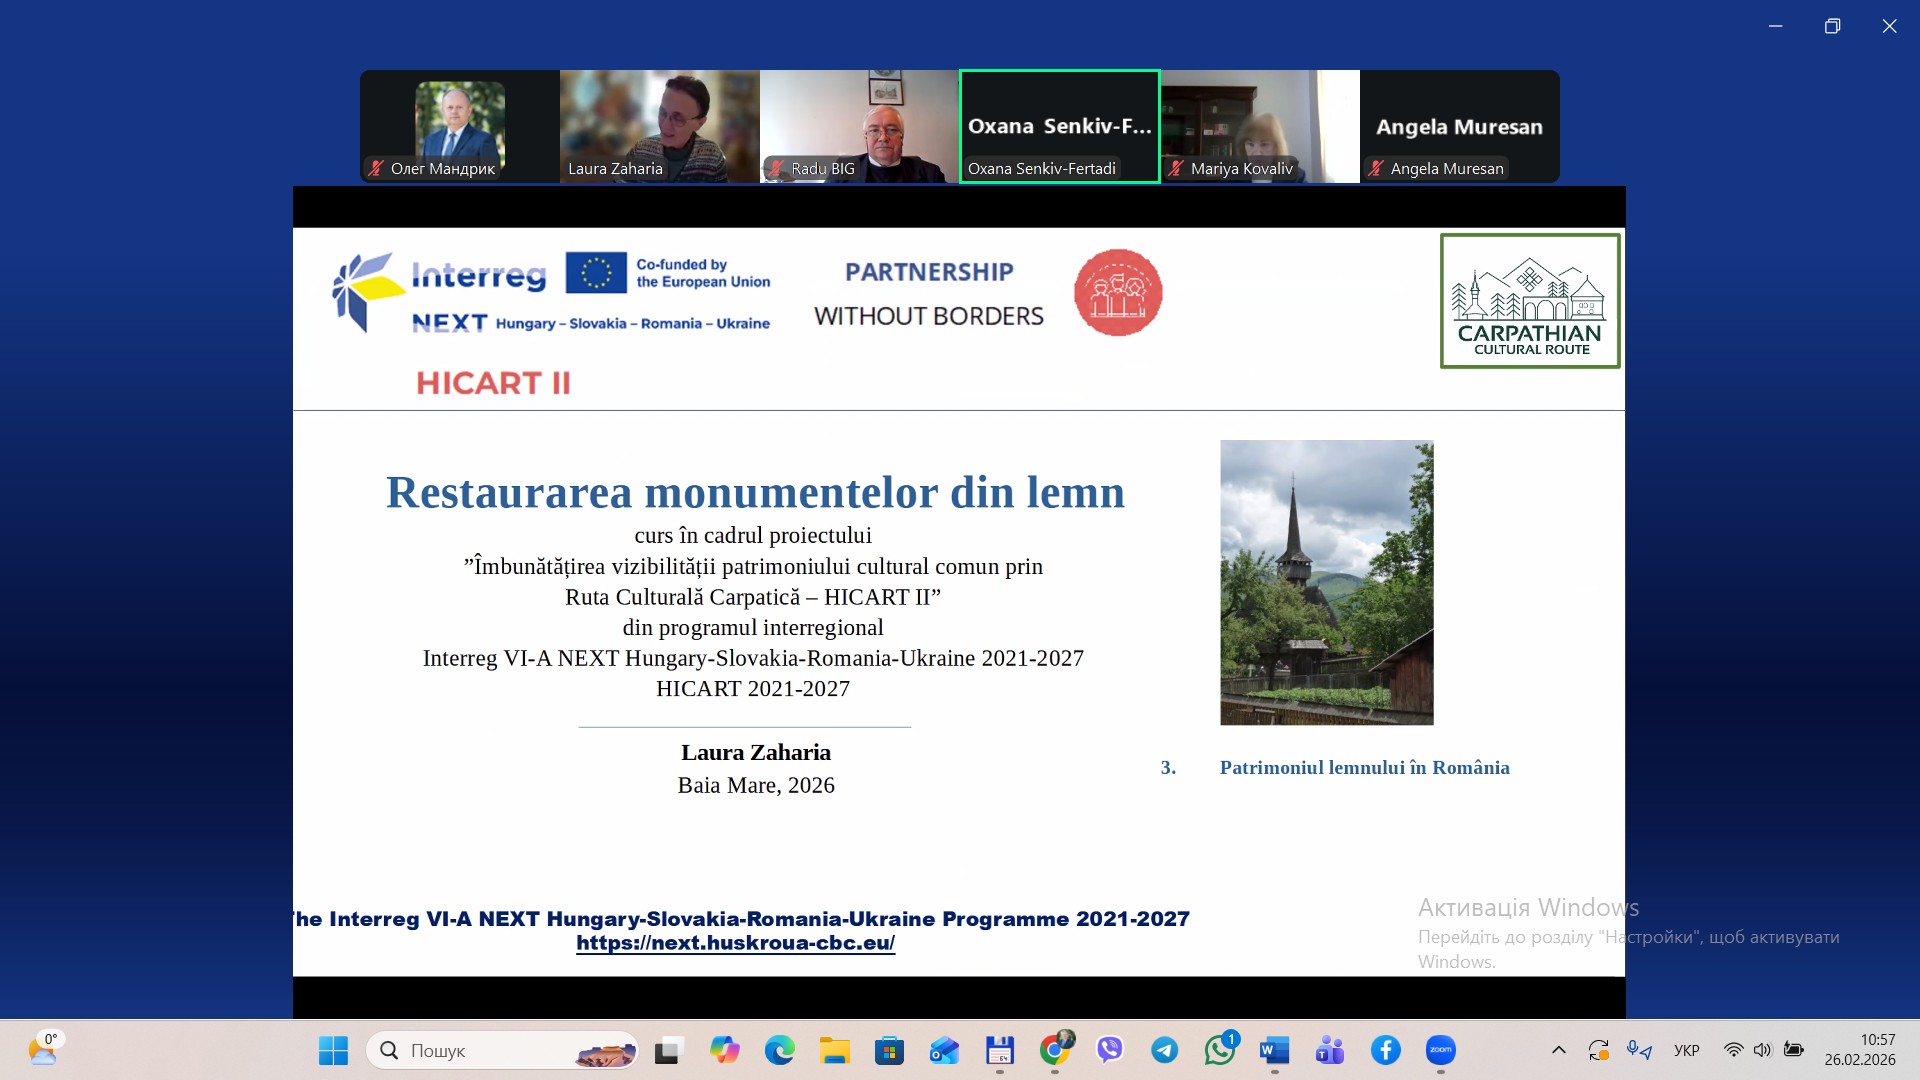Unmute Radu BIG's microphone icon

tap(777, 169)
